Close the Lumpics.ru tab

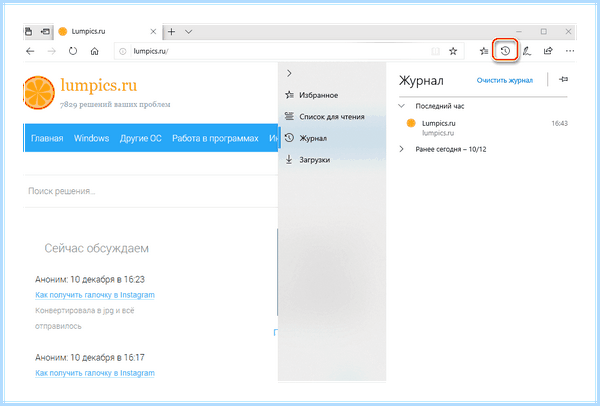click(x=153, y=31)
